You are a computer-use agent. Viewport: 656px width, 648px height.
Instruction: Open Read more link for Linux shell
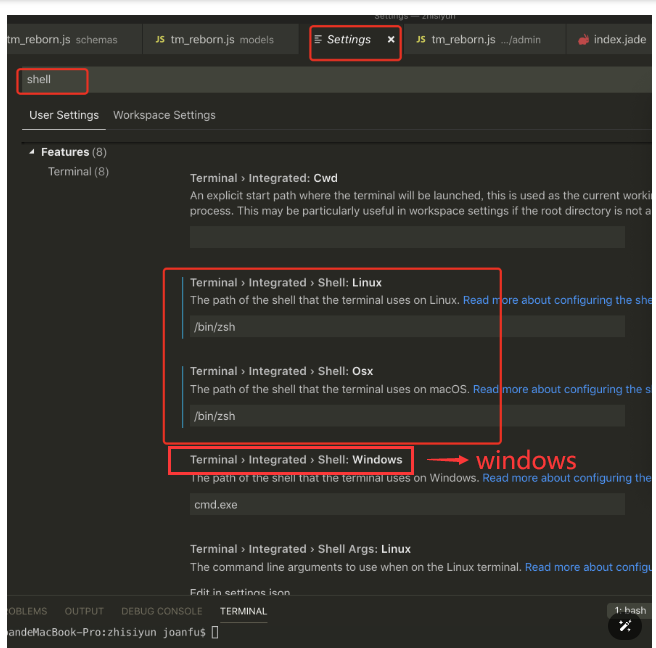click(x=557, y=300)
